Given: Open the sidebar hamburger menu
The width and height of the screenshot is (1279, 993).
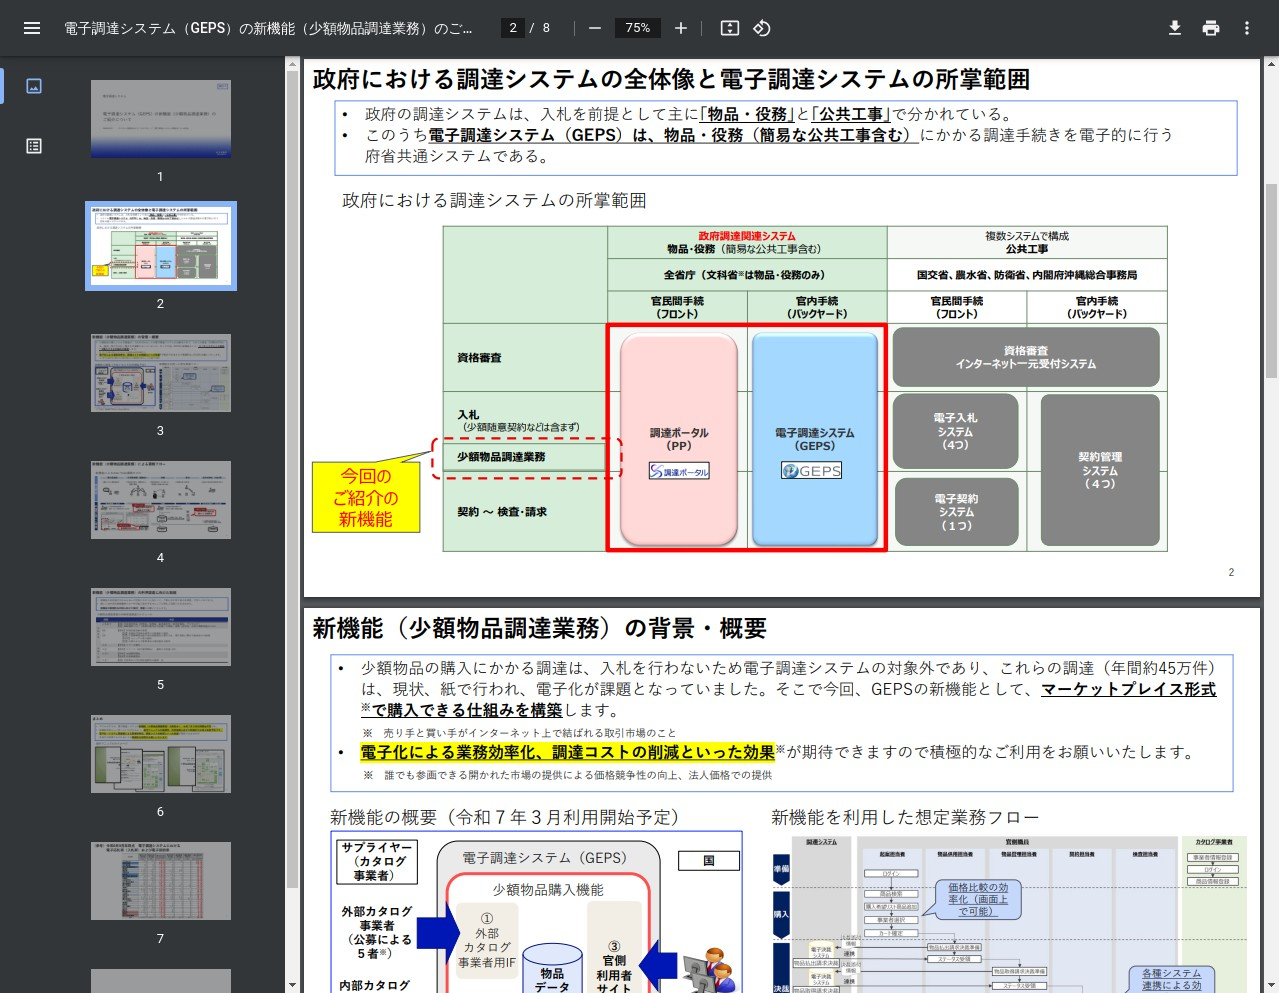Looking at the screenshot, I should point(32,28).
